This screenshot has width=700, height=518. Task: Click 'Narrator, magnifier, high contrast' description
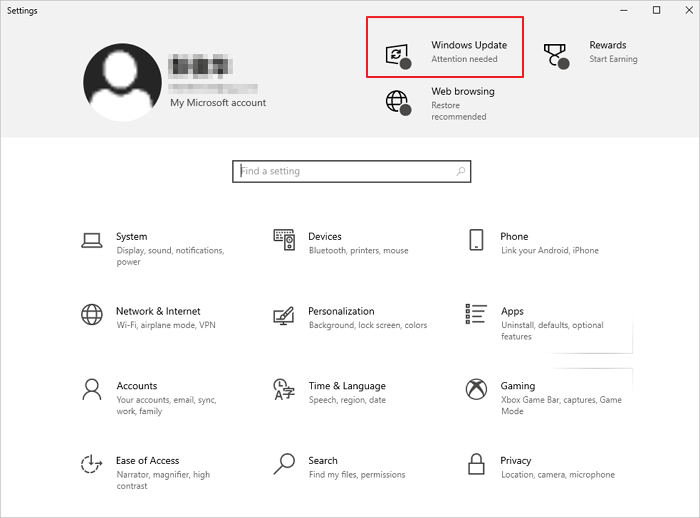pos(163,480)
